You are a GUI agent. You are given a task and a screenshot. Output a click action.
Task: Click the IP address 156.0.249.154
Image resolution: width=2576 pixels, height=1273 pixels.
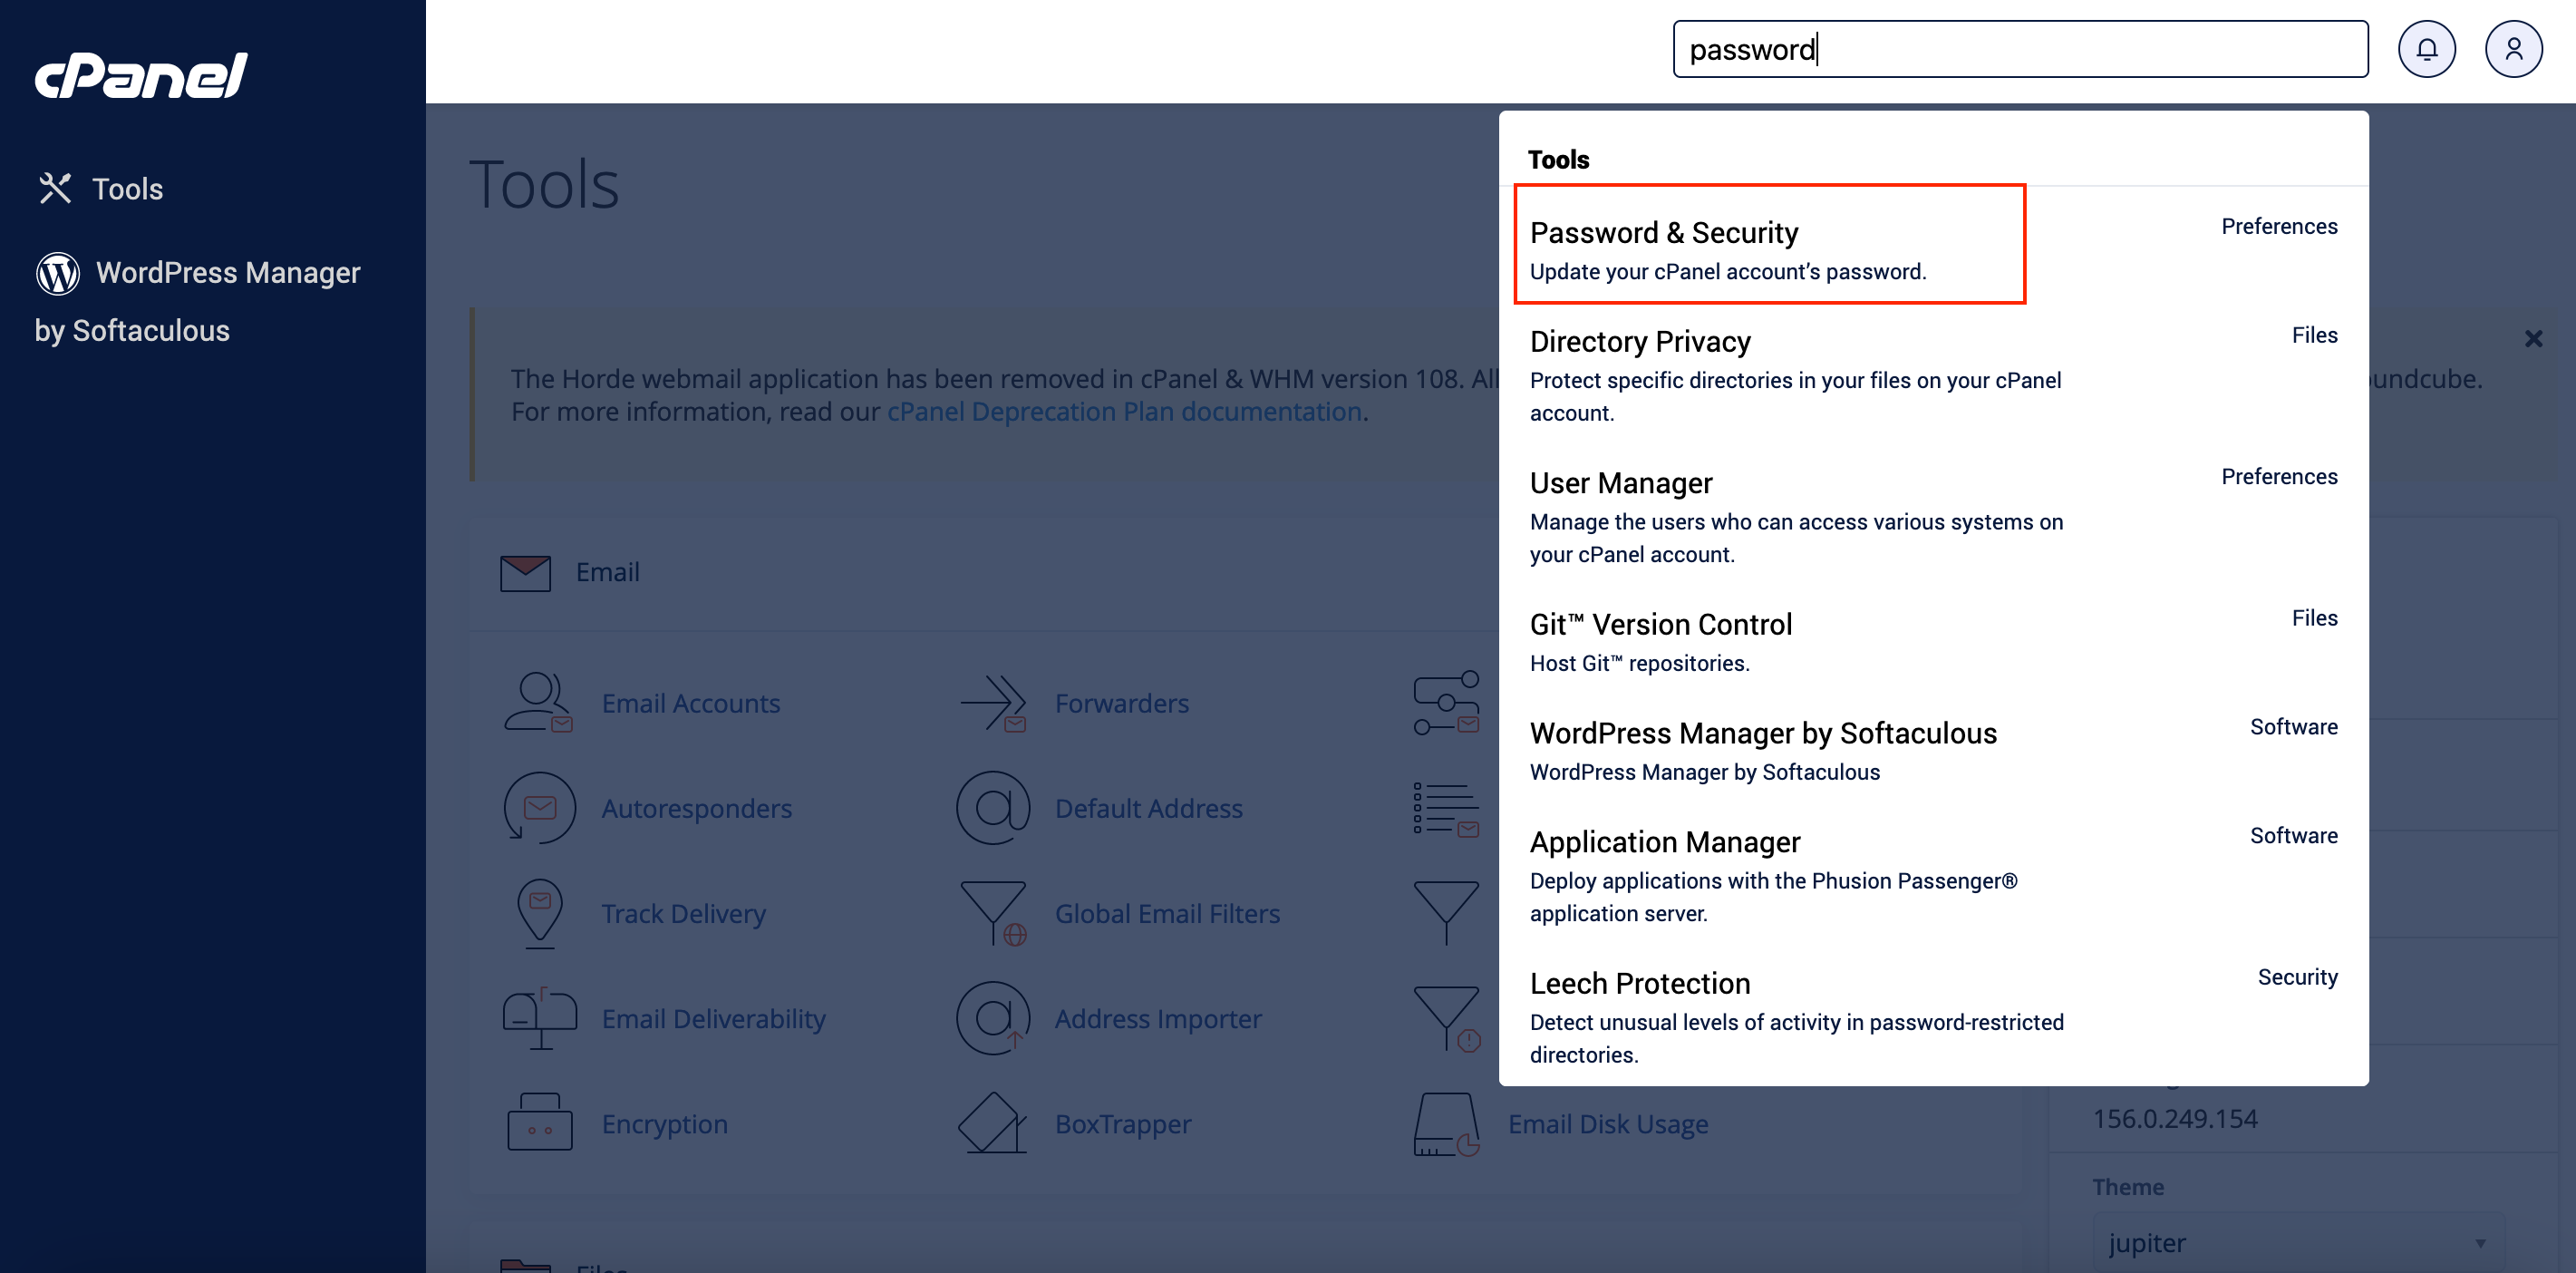2175,1118
